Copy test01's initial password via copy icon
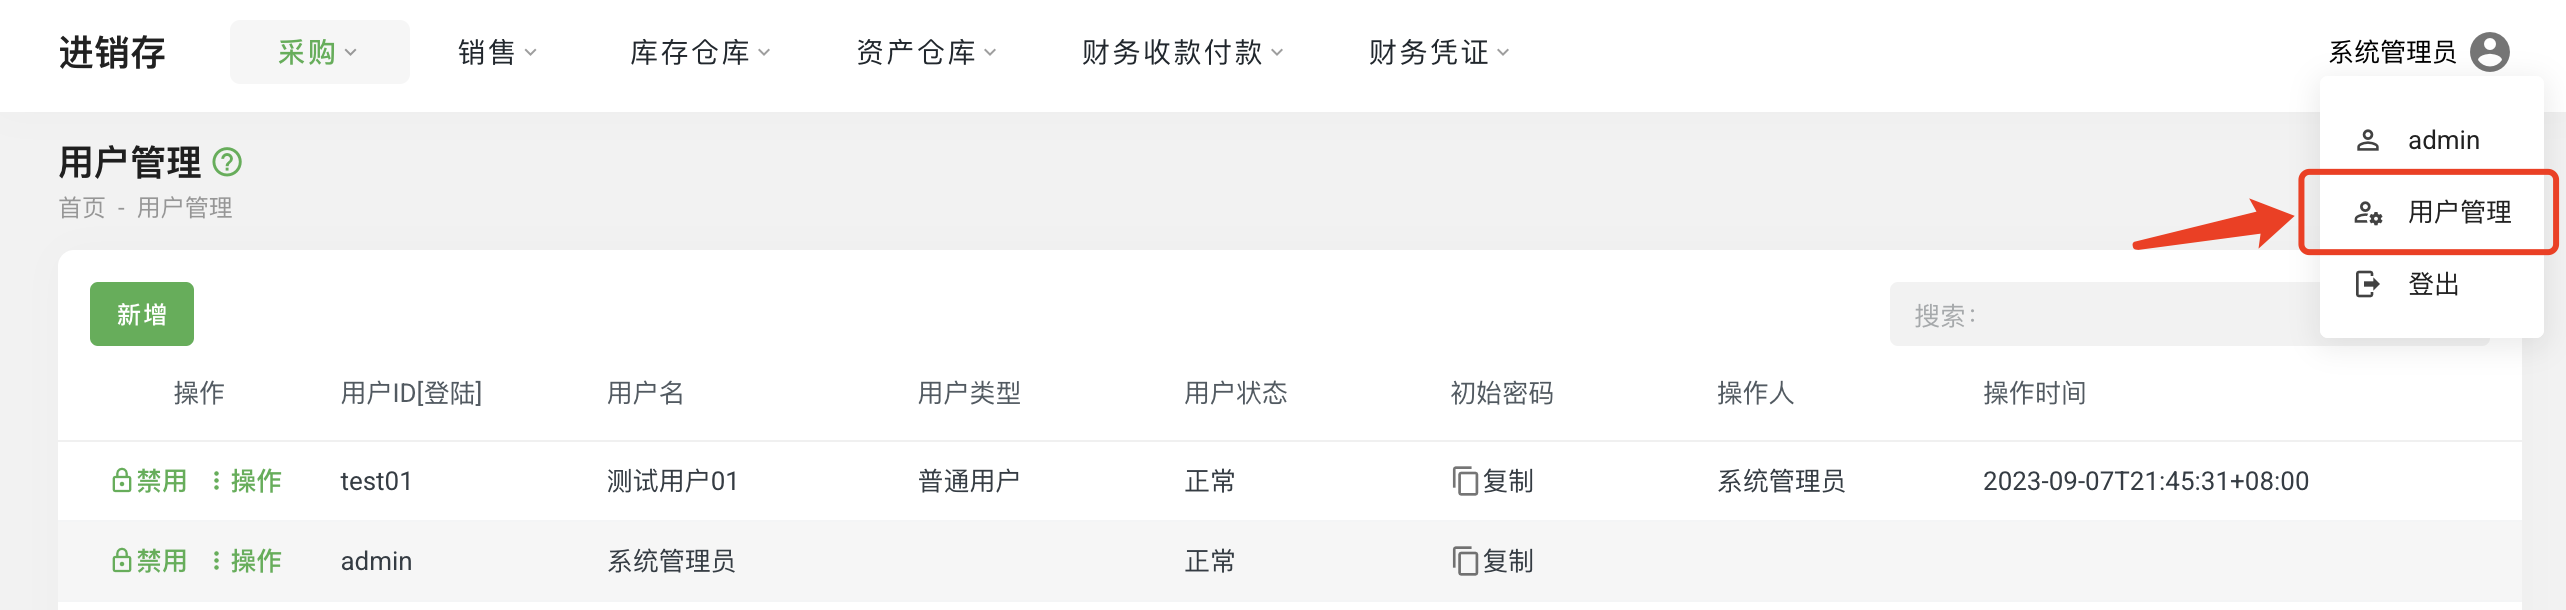2566x610 pixels. [1464, 481]
